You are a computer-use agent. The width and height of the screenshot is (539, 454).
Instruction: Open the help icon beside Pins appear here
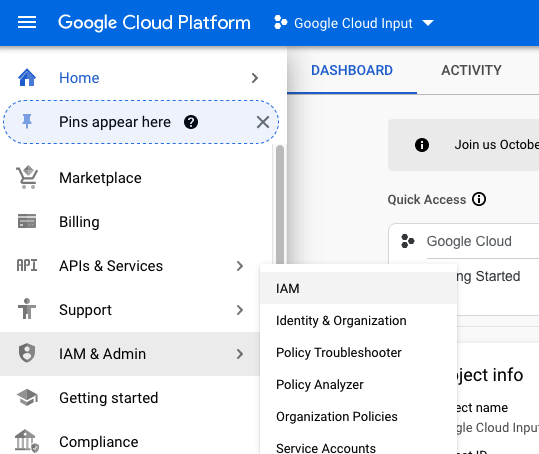pyautogui.click(x=191, y=122)
